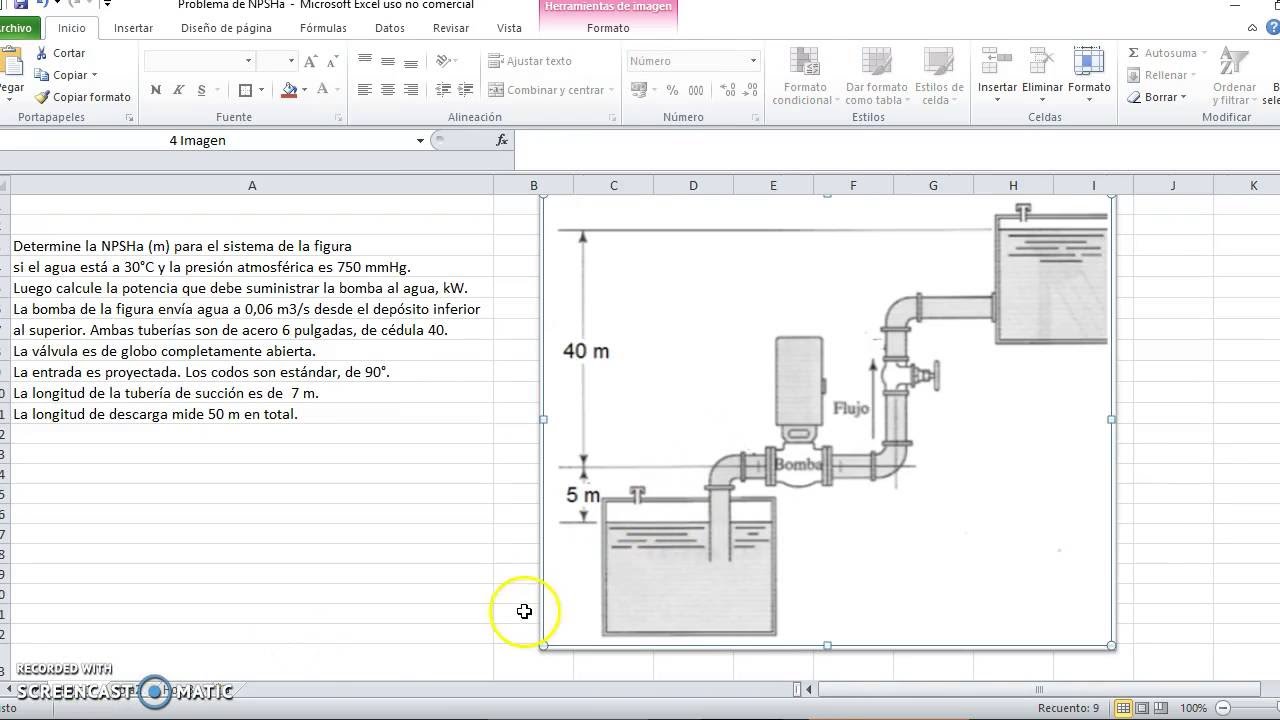The image size is (1280, 720).
Task: Switch to the Datos tab
Action: click(x=390, y=28)
